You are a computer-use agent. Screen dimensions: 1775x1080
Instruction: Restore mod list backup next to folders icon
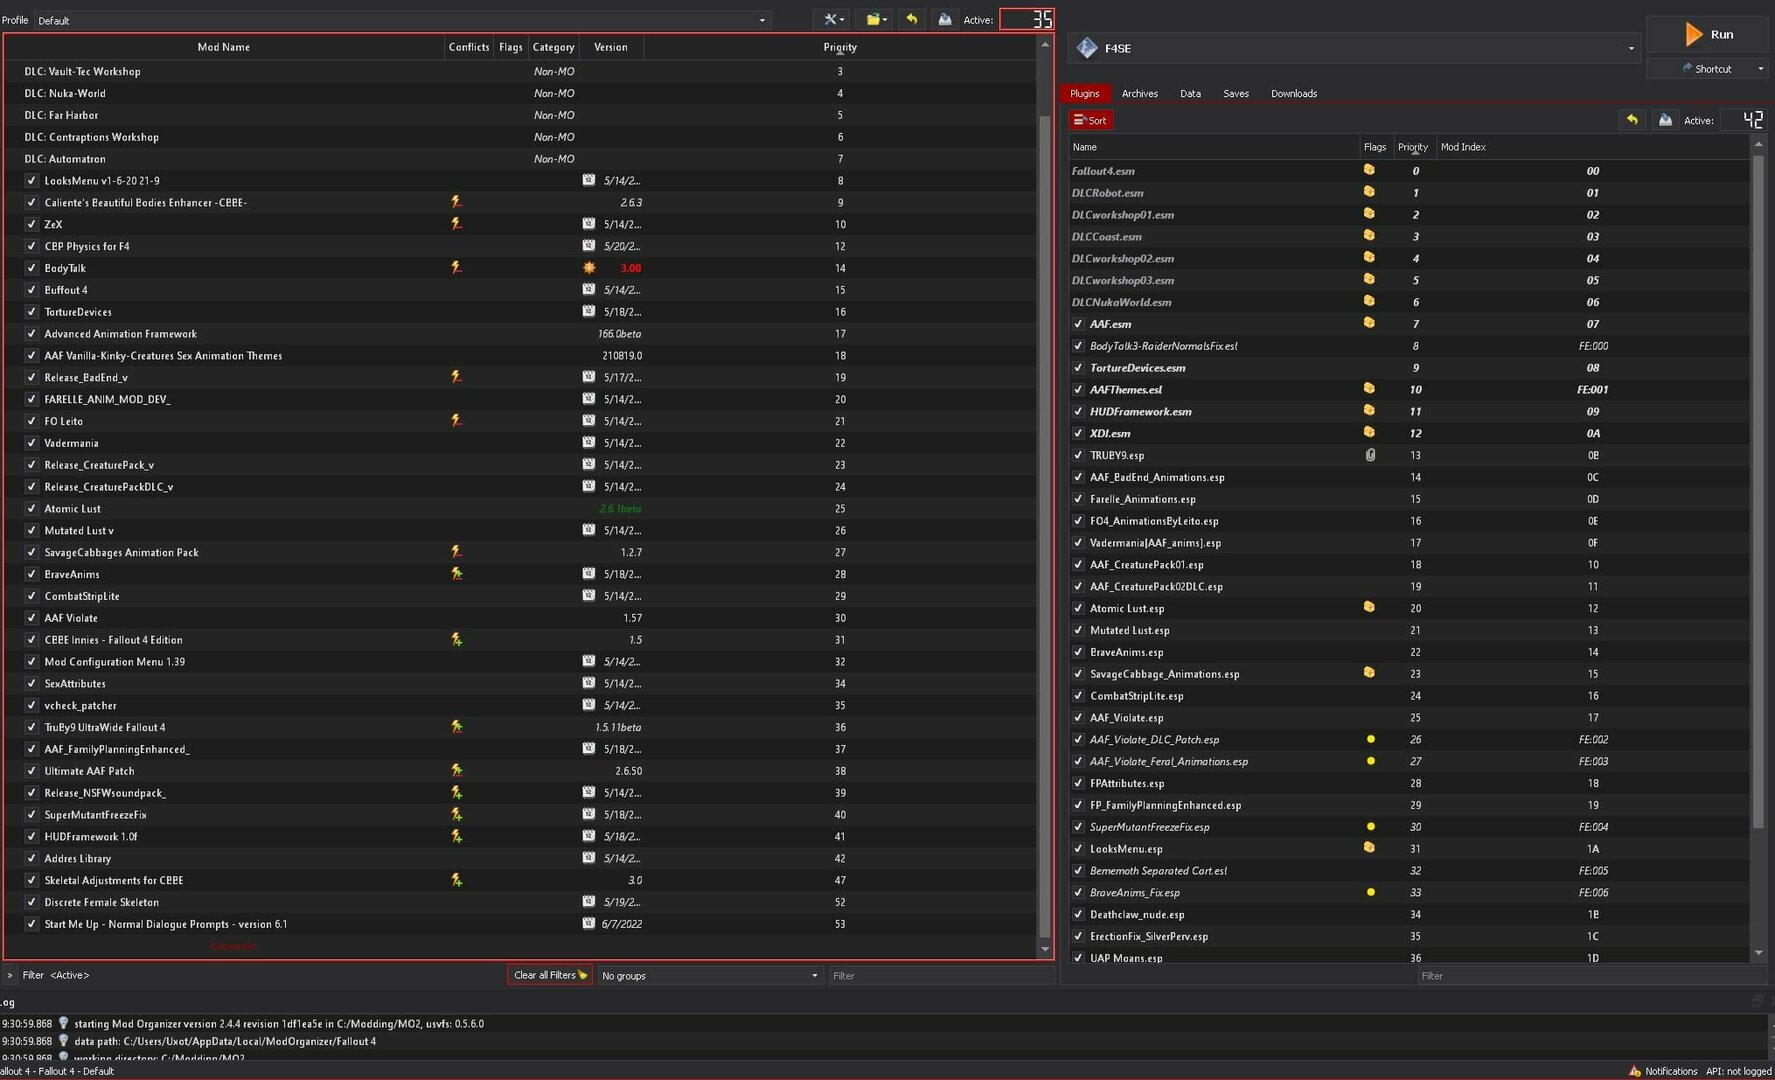tap(911, 20)
